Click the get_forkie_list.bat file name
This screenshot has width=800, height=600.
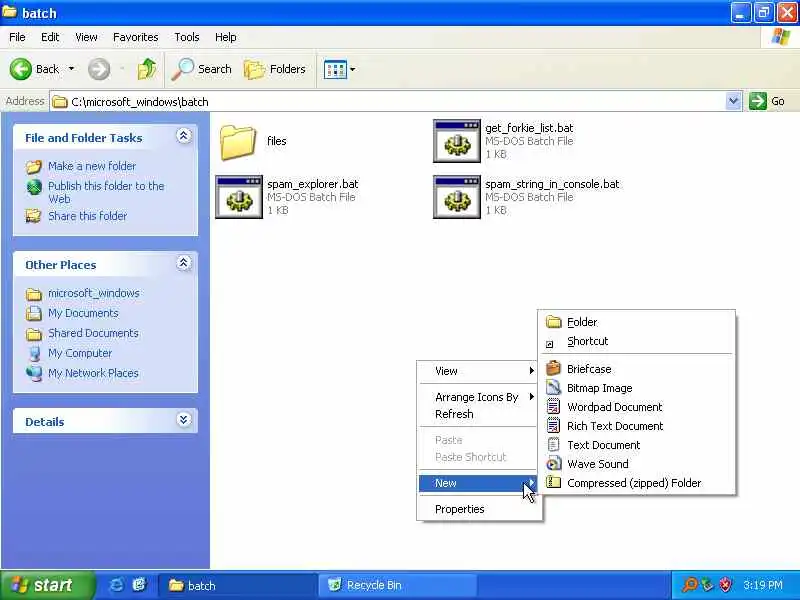tap(529, 128)
